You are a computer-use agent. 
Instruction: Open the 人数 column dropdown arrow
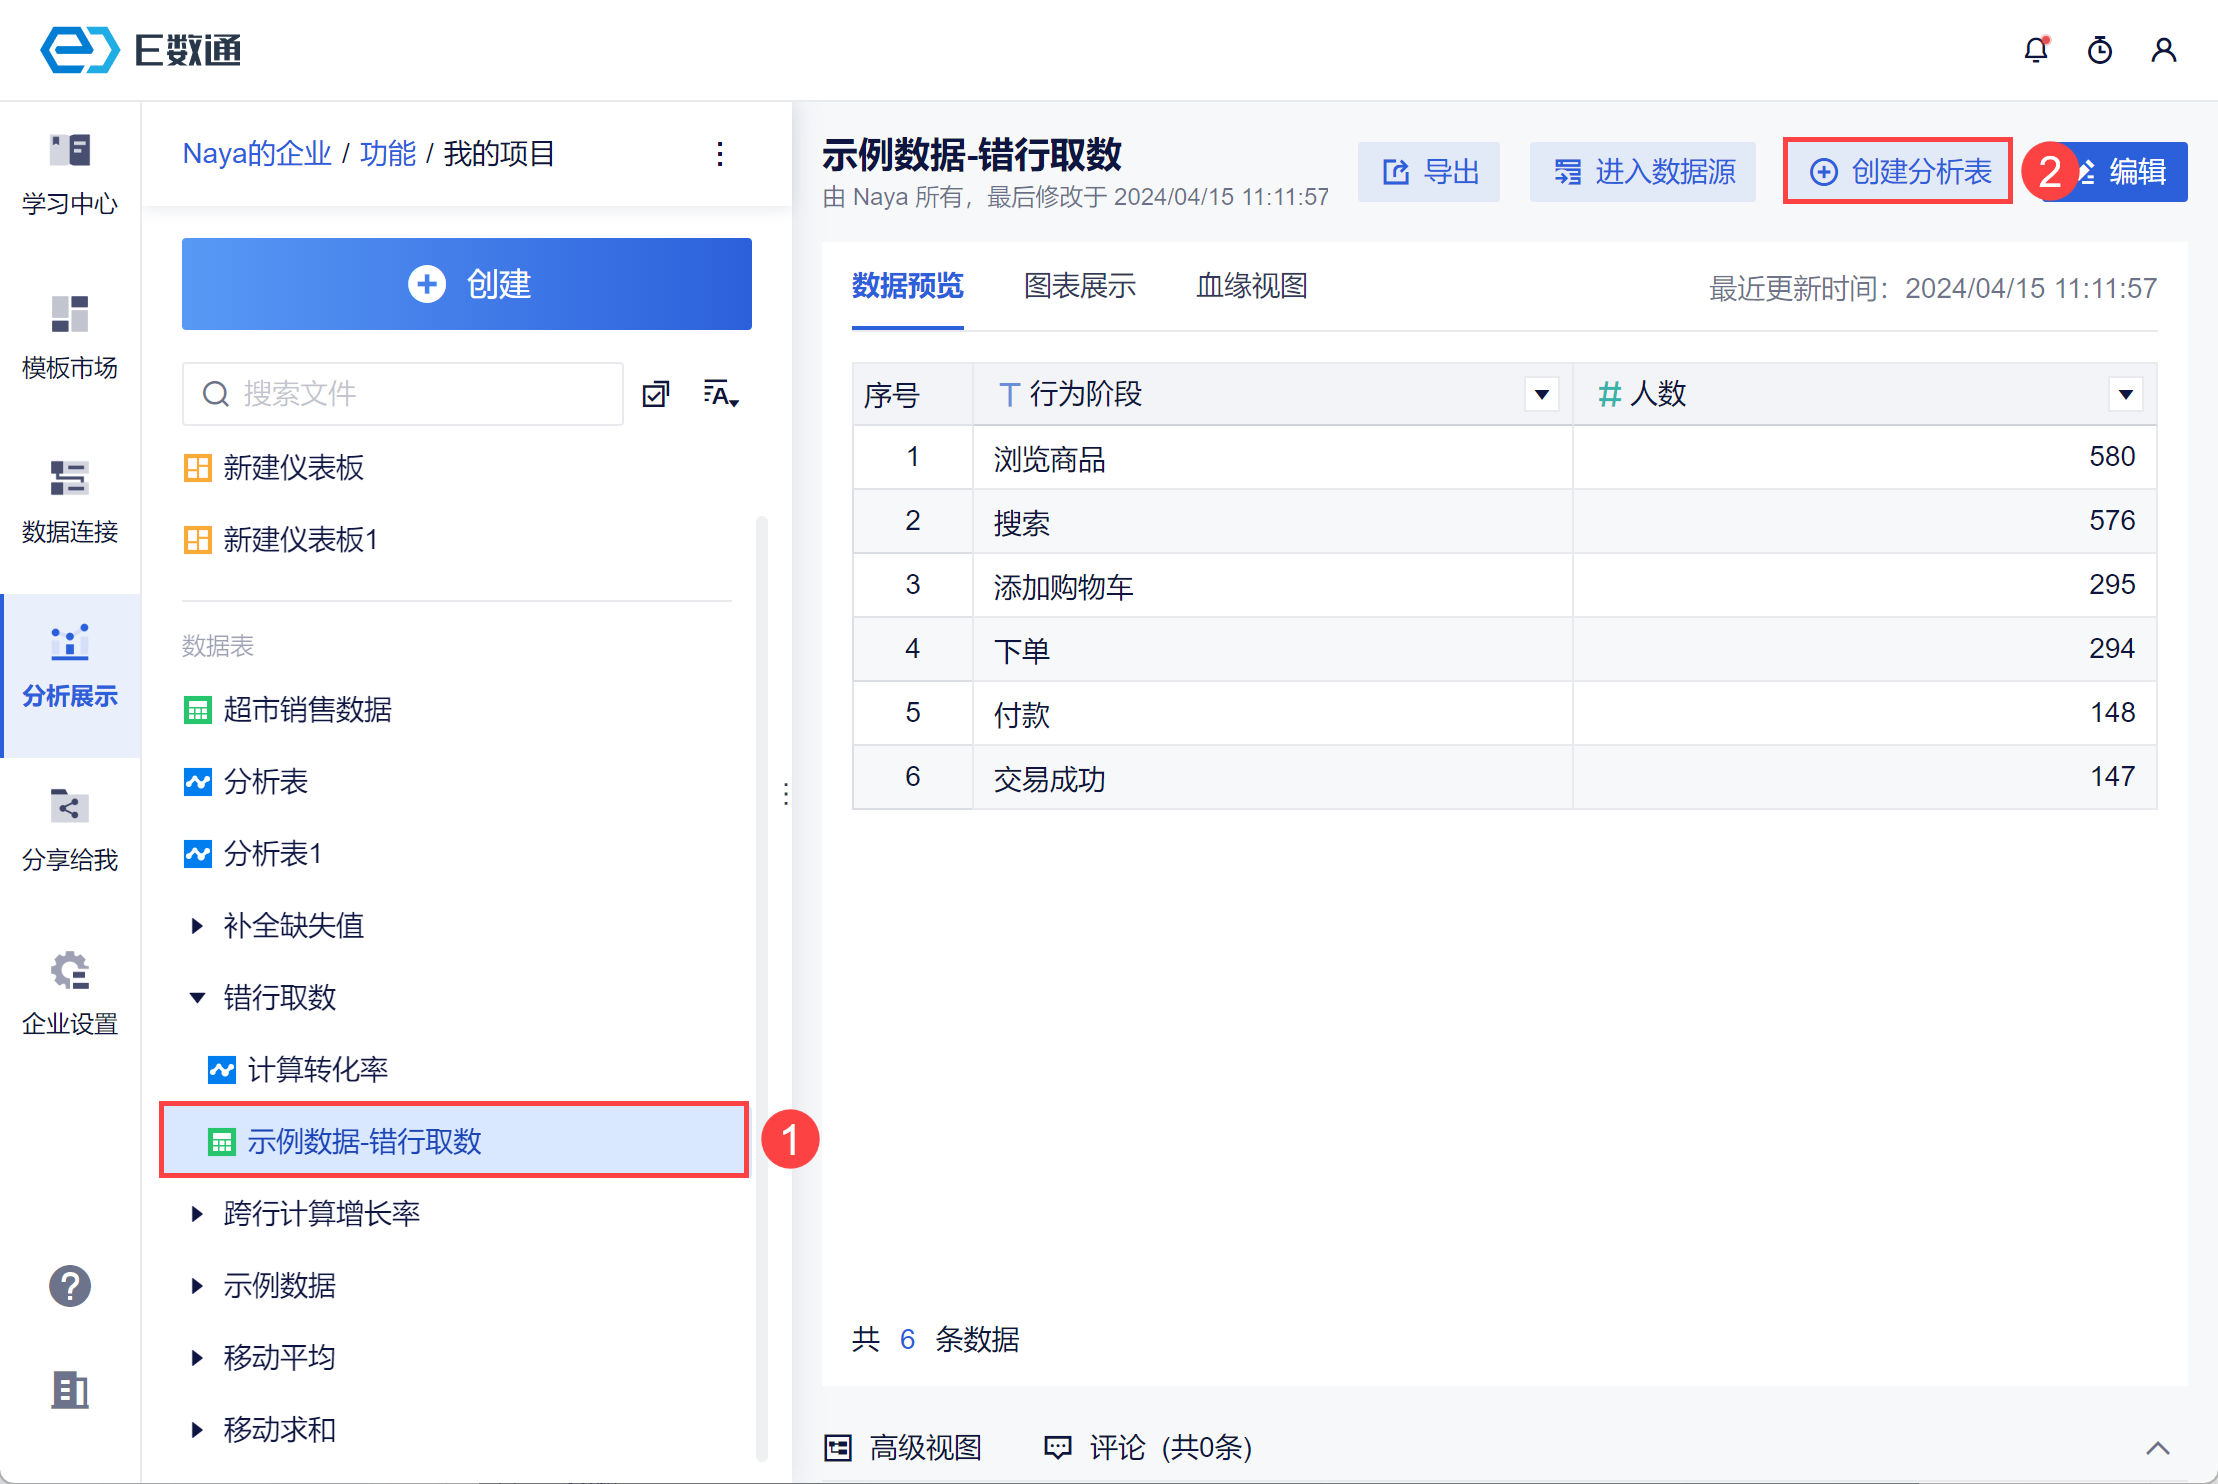(x=2126, y=394)
